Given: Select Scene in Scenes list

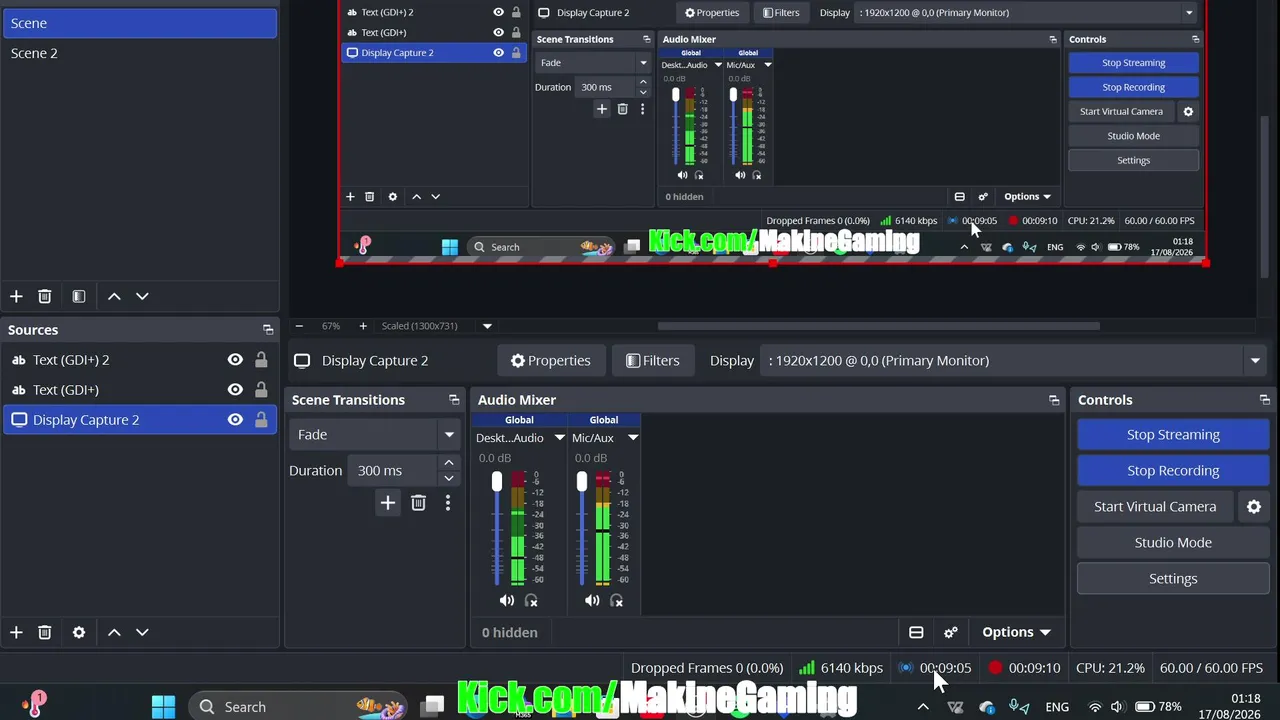Looking at the screenshot, I should pyautogui.click(x=139, y=23).
